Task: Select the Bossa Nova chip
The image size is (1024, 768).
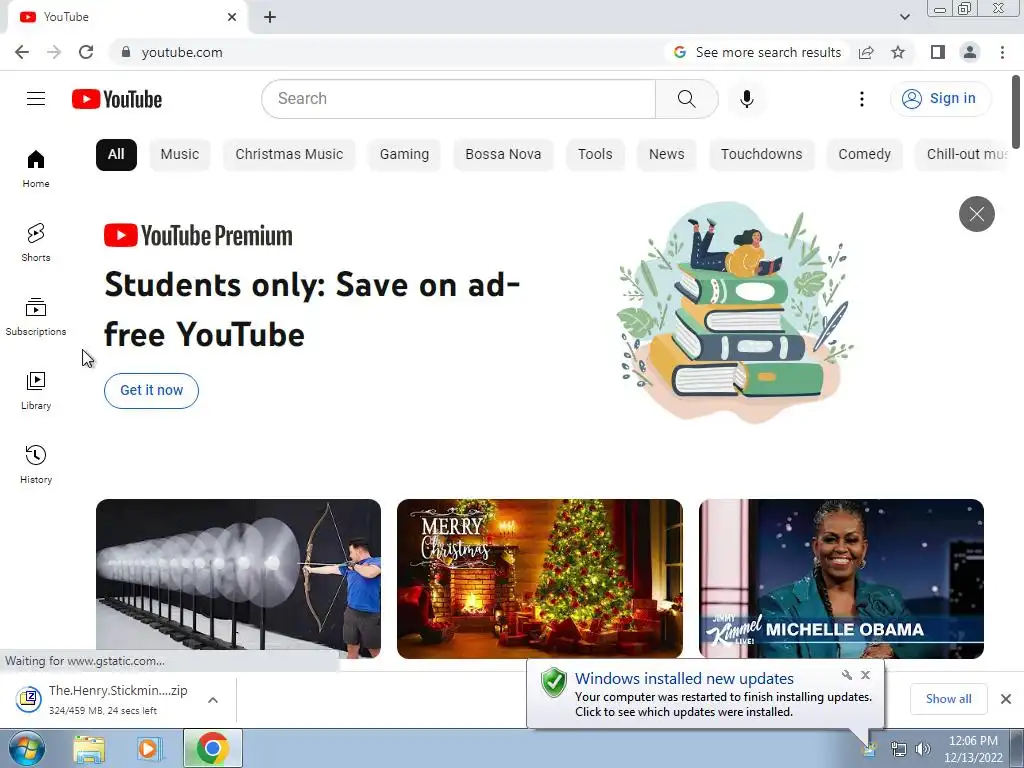Action: click(504, 155)
